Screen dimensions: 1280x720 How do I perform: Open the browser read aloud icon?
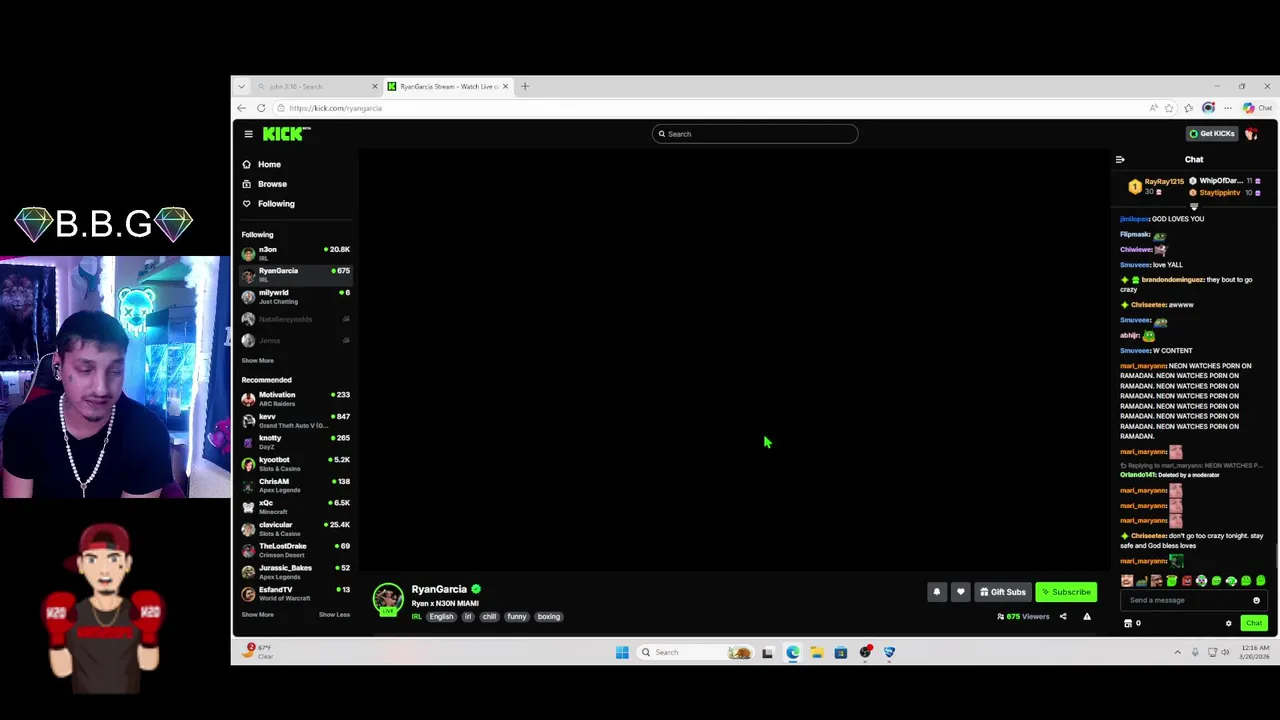pos(1153,108)
